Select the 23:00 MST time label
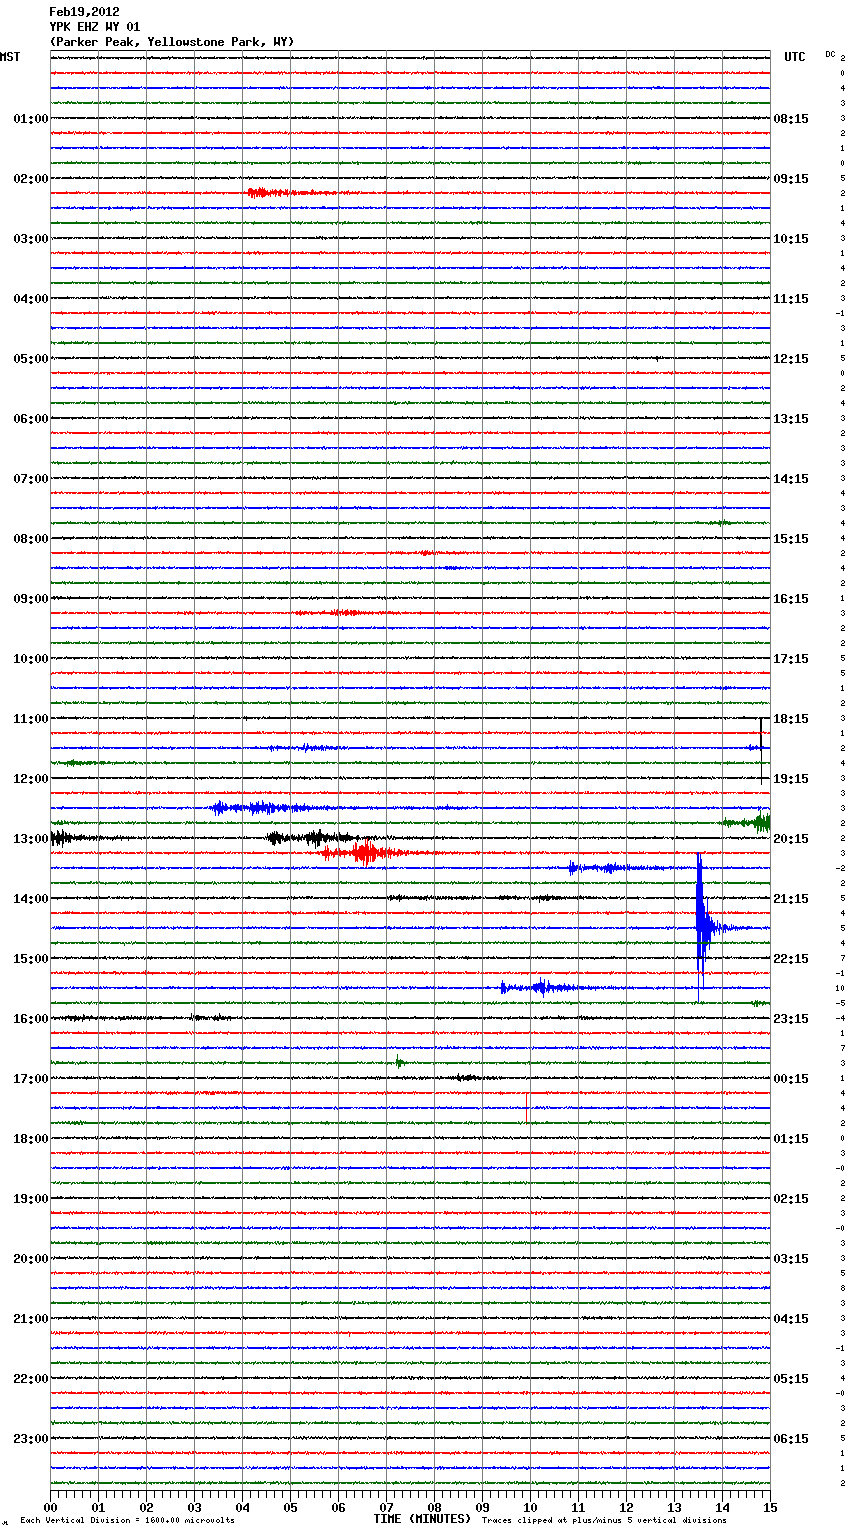850x1534 pixels. 31,1439
